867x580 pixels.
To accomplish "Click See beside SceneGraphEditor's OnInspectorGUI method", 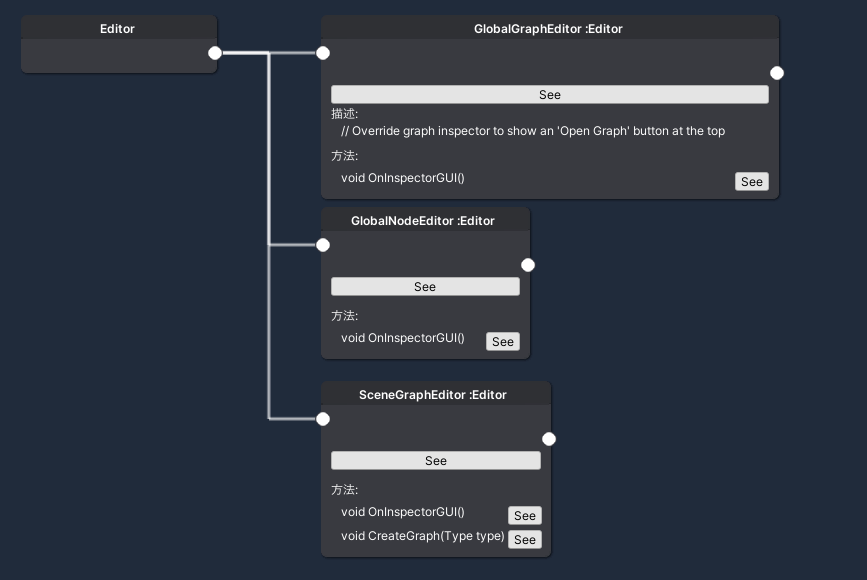I will [x=525, y=515].
